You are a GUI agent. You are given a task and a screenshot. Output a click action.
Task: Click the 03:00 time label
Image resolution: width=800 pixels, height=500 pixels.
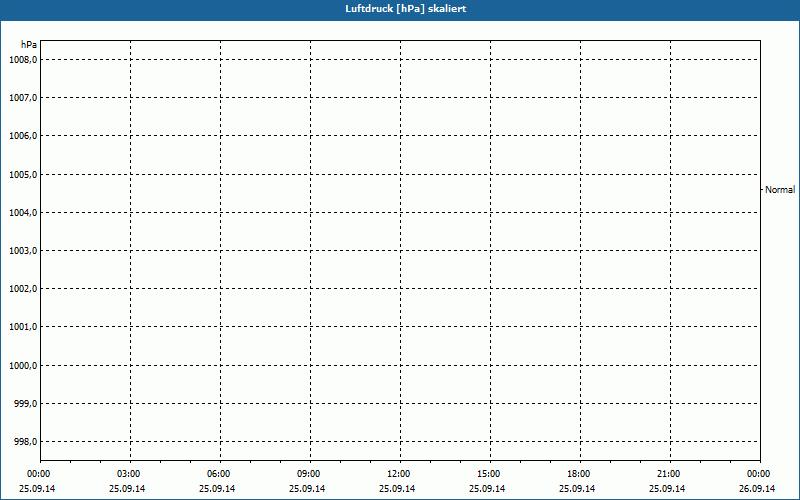click(129, 474)
